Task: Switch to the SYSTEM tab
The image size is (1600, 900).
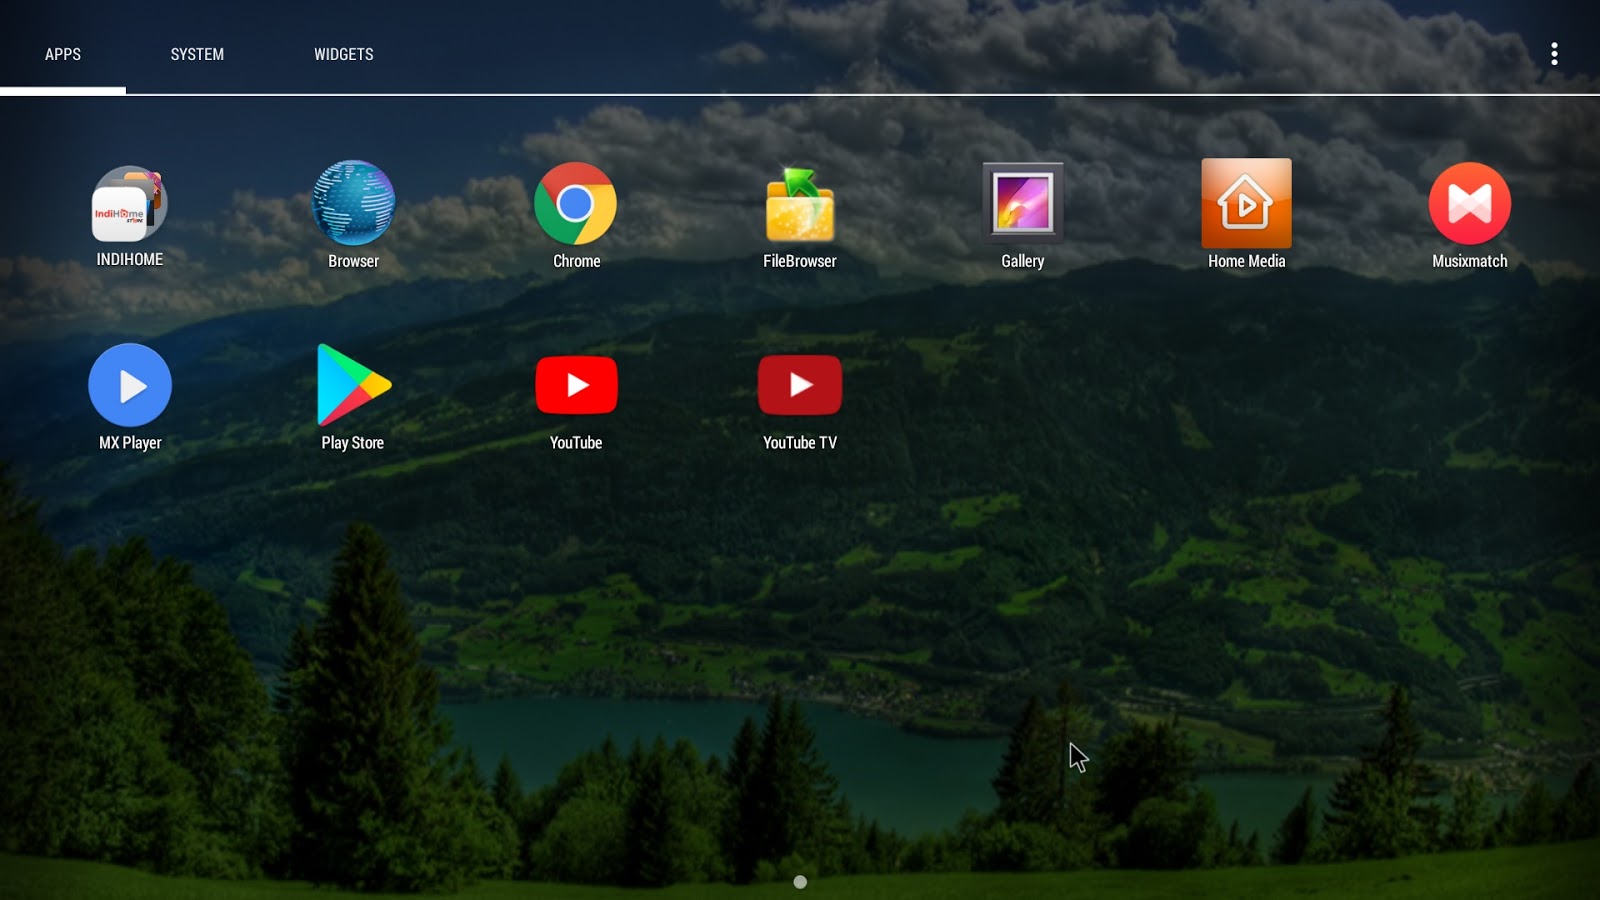Action: click(x=197, y=54)
